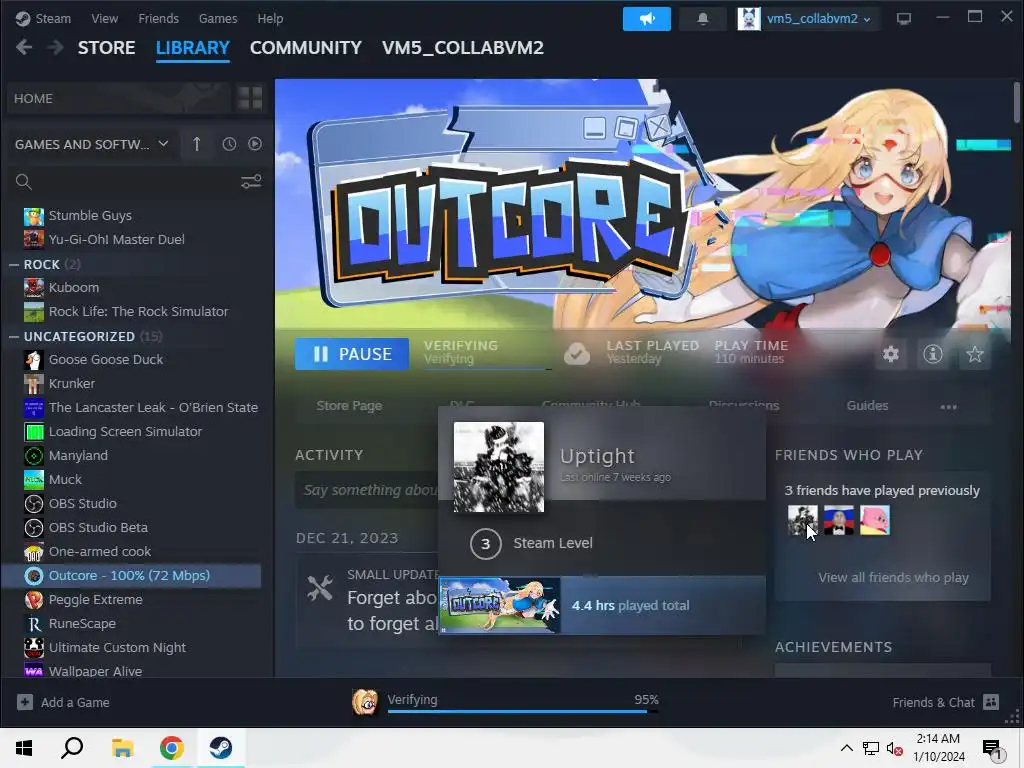
Task: Click Uptight's avatar in hover card
Action: tap(499, 468)
